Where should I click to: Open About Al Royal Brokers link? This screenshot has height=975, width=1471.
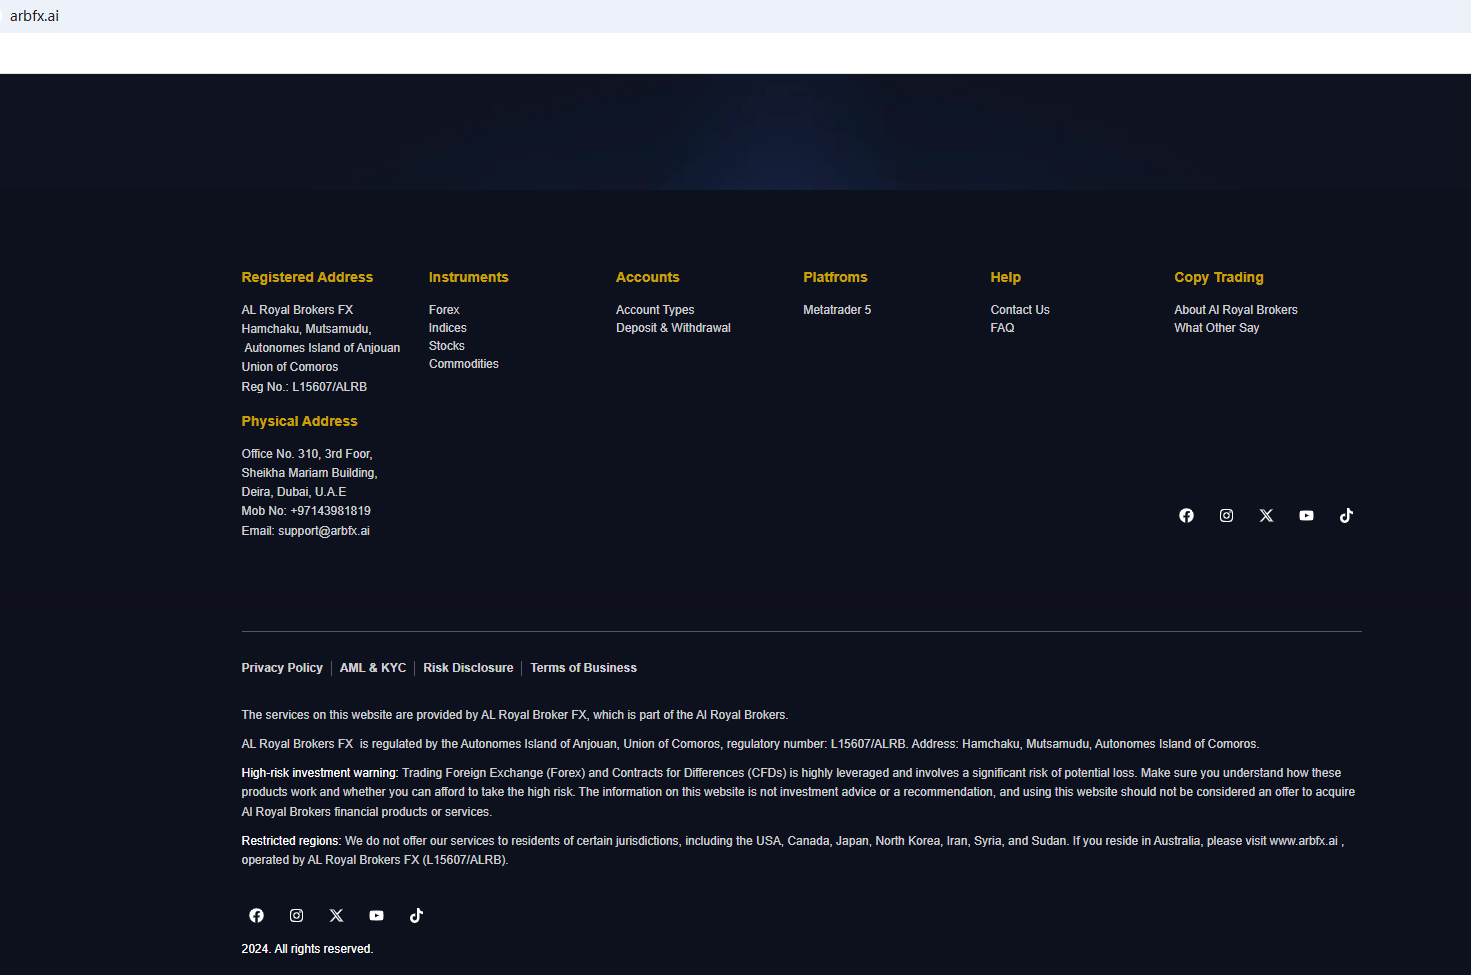pyautogui.click(x=1236, y=310)
